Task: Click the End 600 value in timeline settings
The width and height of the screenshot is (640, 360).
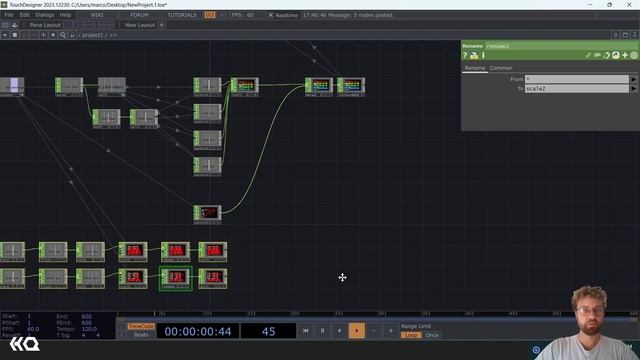Action: (87, 316)
